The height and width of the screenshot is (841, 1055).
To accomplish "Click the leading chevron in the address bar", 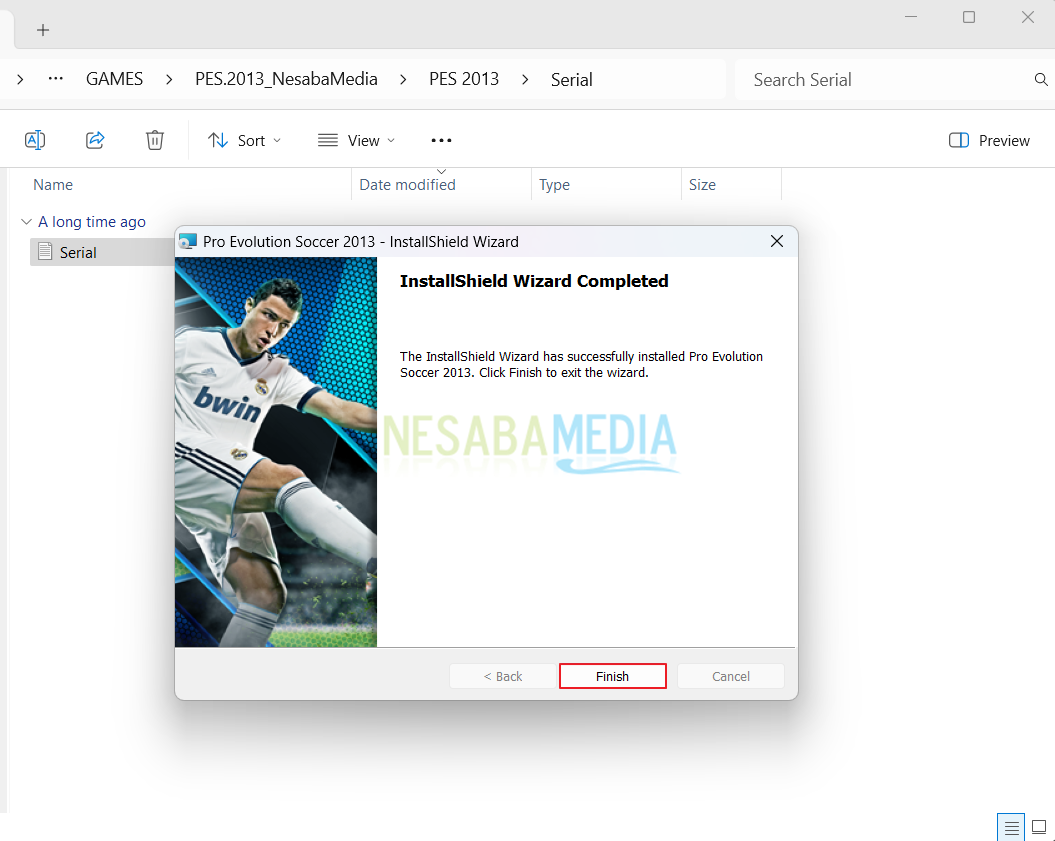I will [x=20, y=79].
